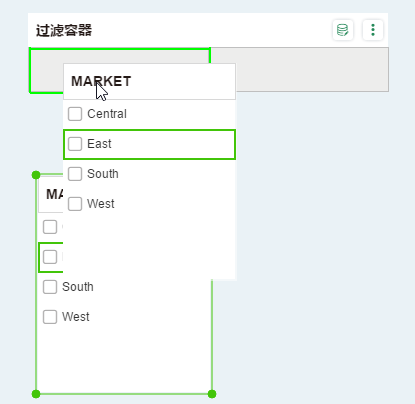Click the MARKET title of the dragged filter
Image resolution: width=415 pixels, height=404 pixels.
click(x=101, y=81)
